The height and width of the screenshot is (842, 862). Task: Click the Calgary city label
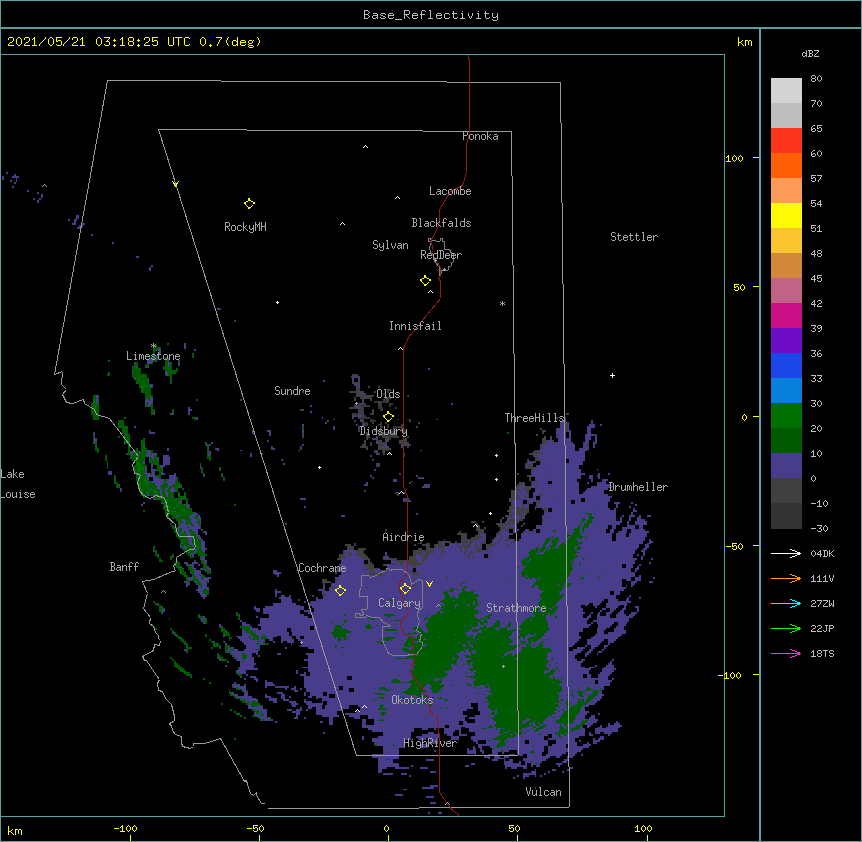(x=399, y=603)
